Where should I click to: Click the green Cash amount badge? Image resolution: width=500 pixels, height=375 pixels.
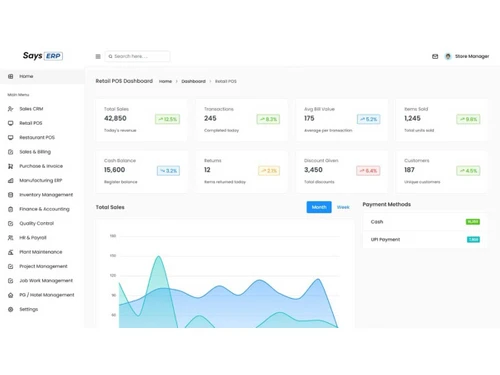(473, 222)
